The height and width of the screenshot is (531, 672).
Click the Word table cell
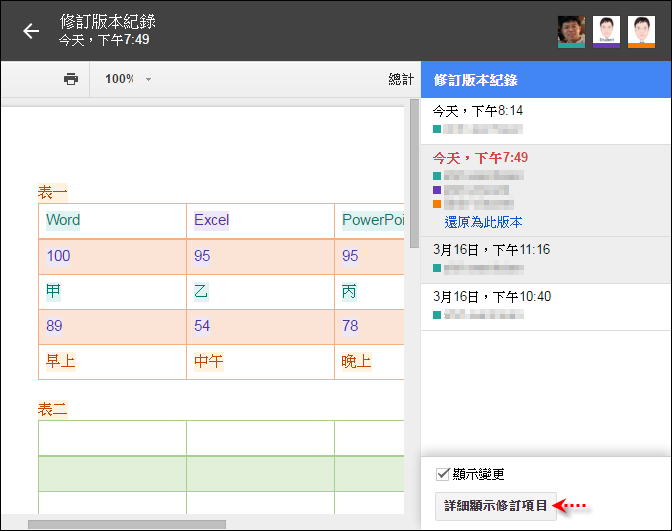click(x=112, y=221)
